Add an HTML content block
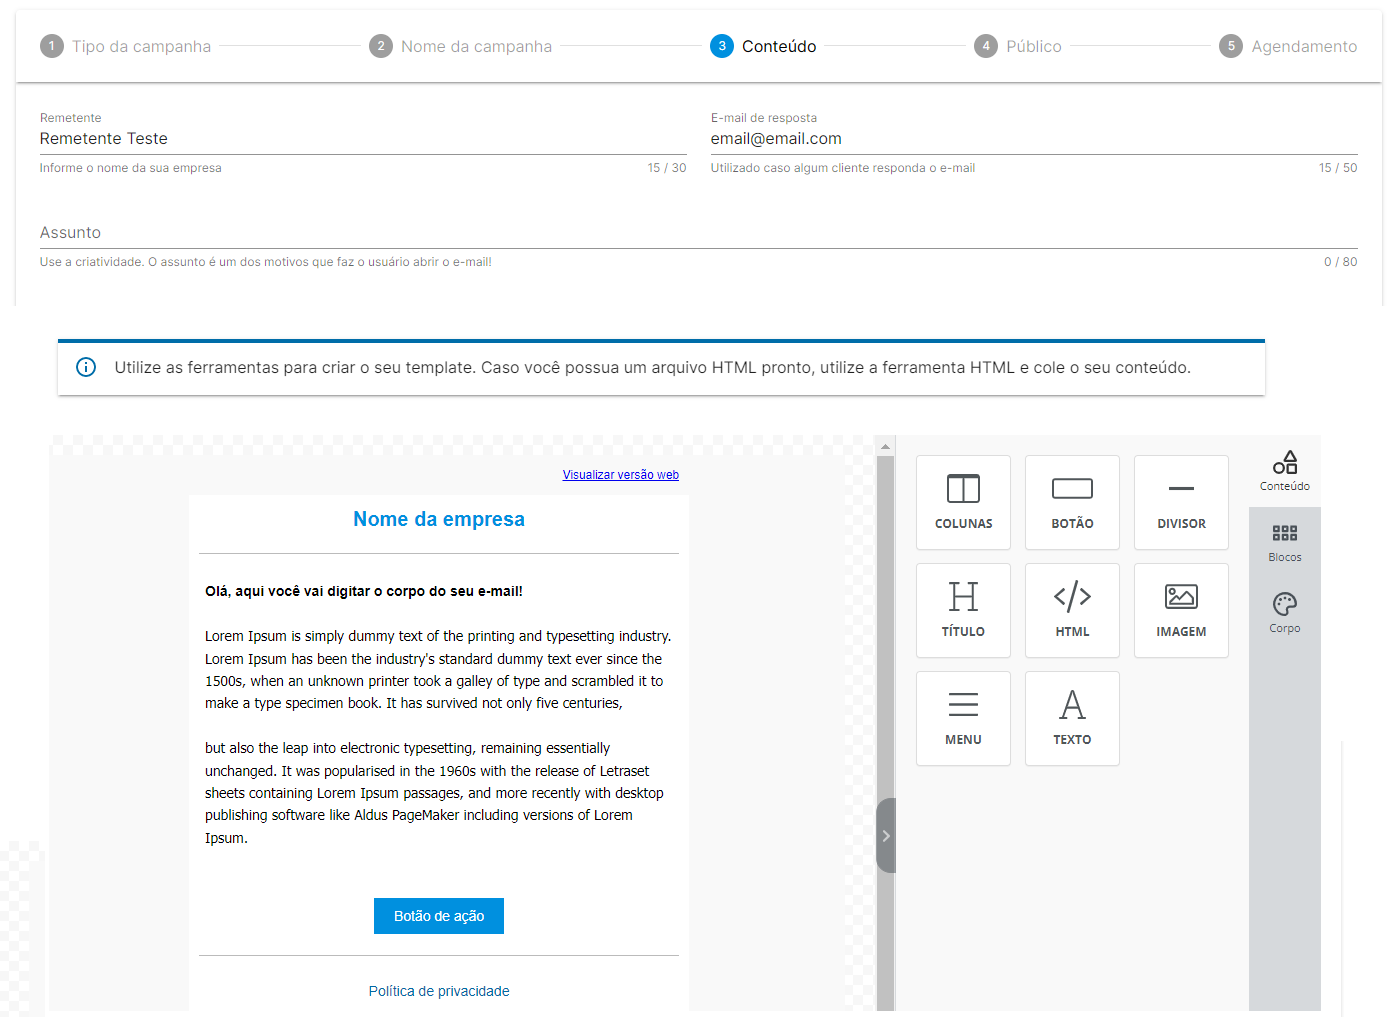This screenshot has width=1398, height=1017. tap(1072, 610)
